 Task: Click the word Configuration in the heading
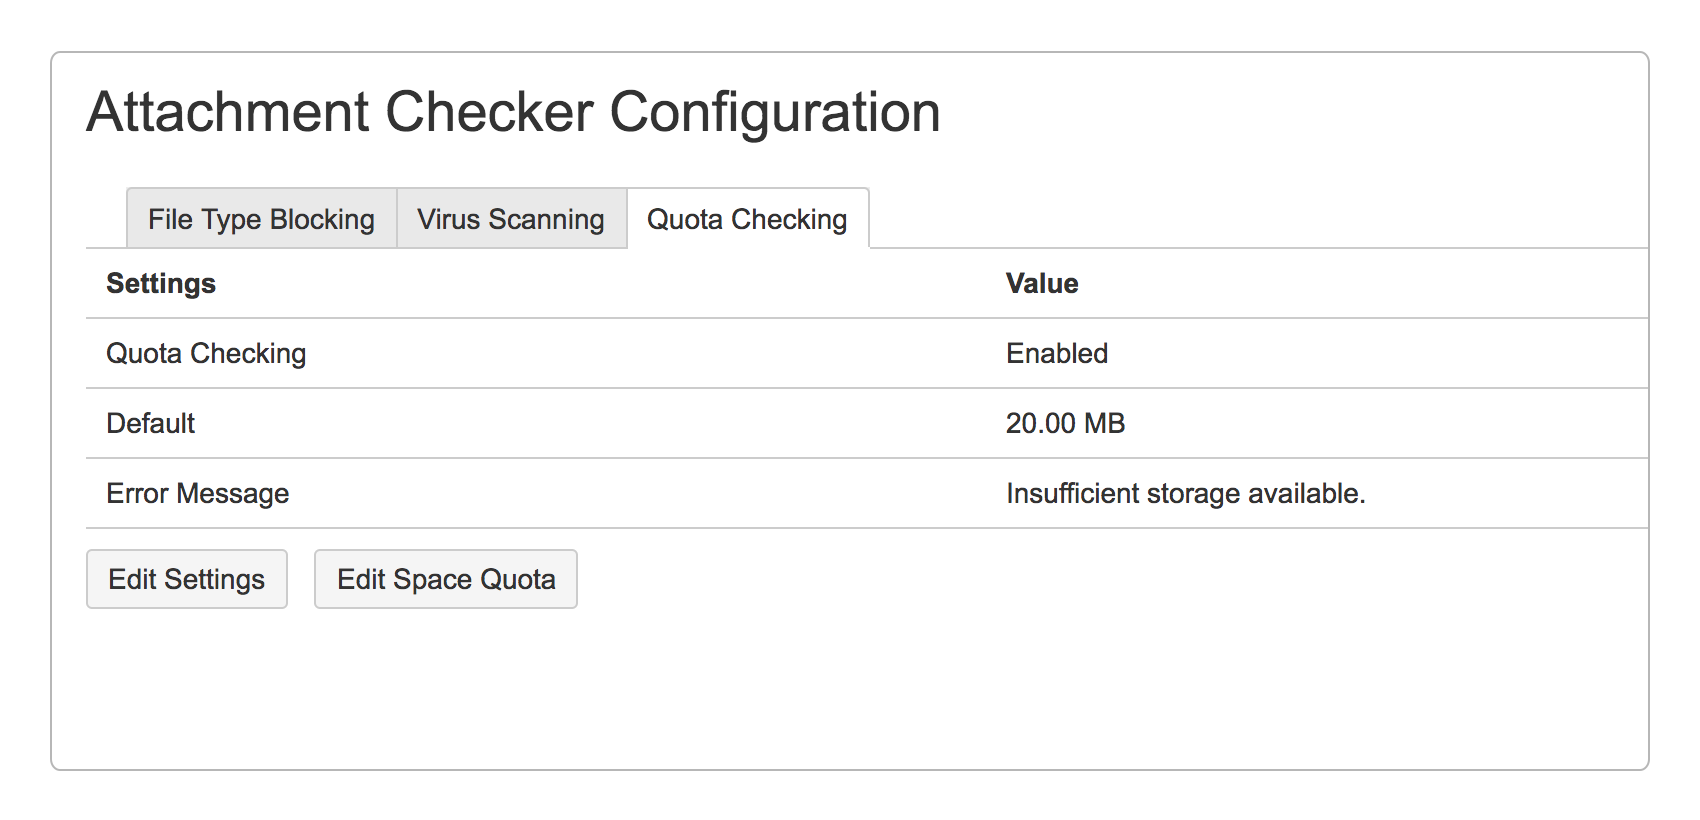(775, 112)
